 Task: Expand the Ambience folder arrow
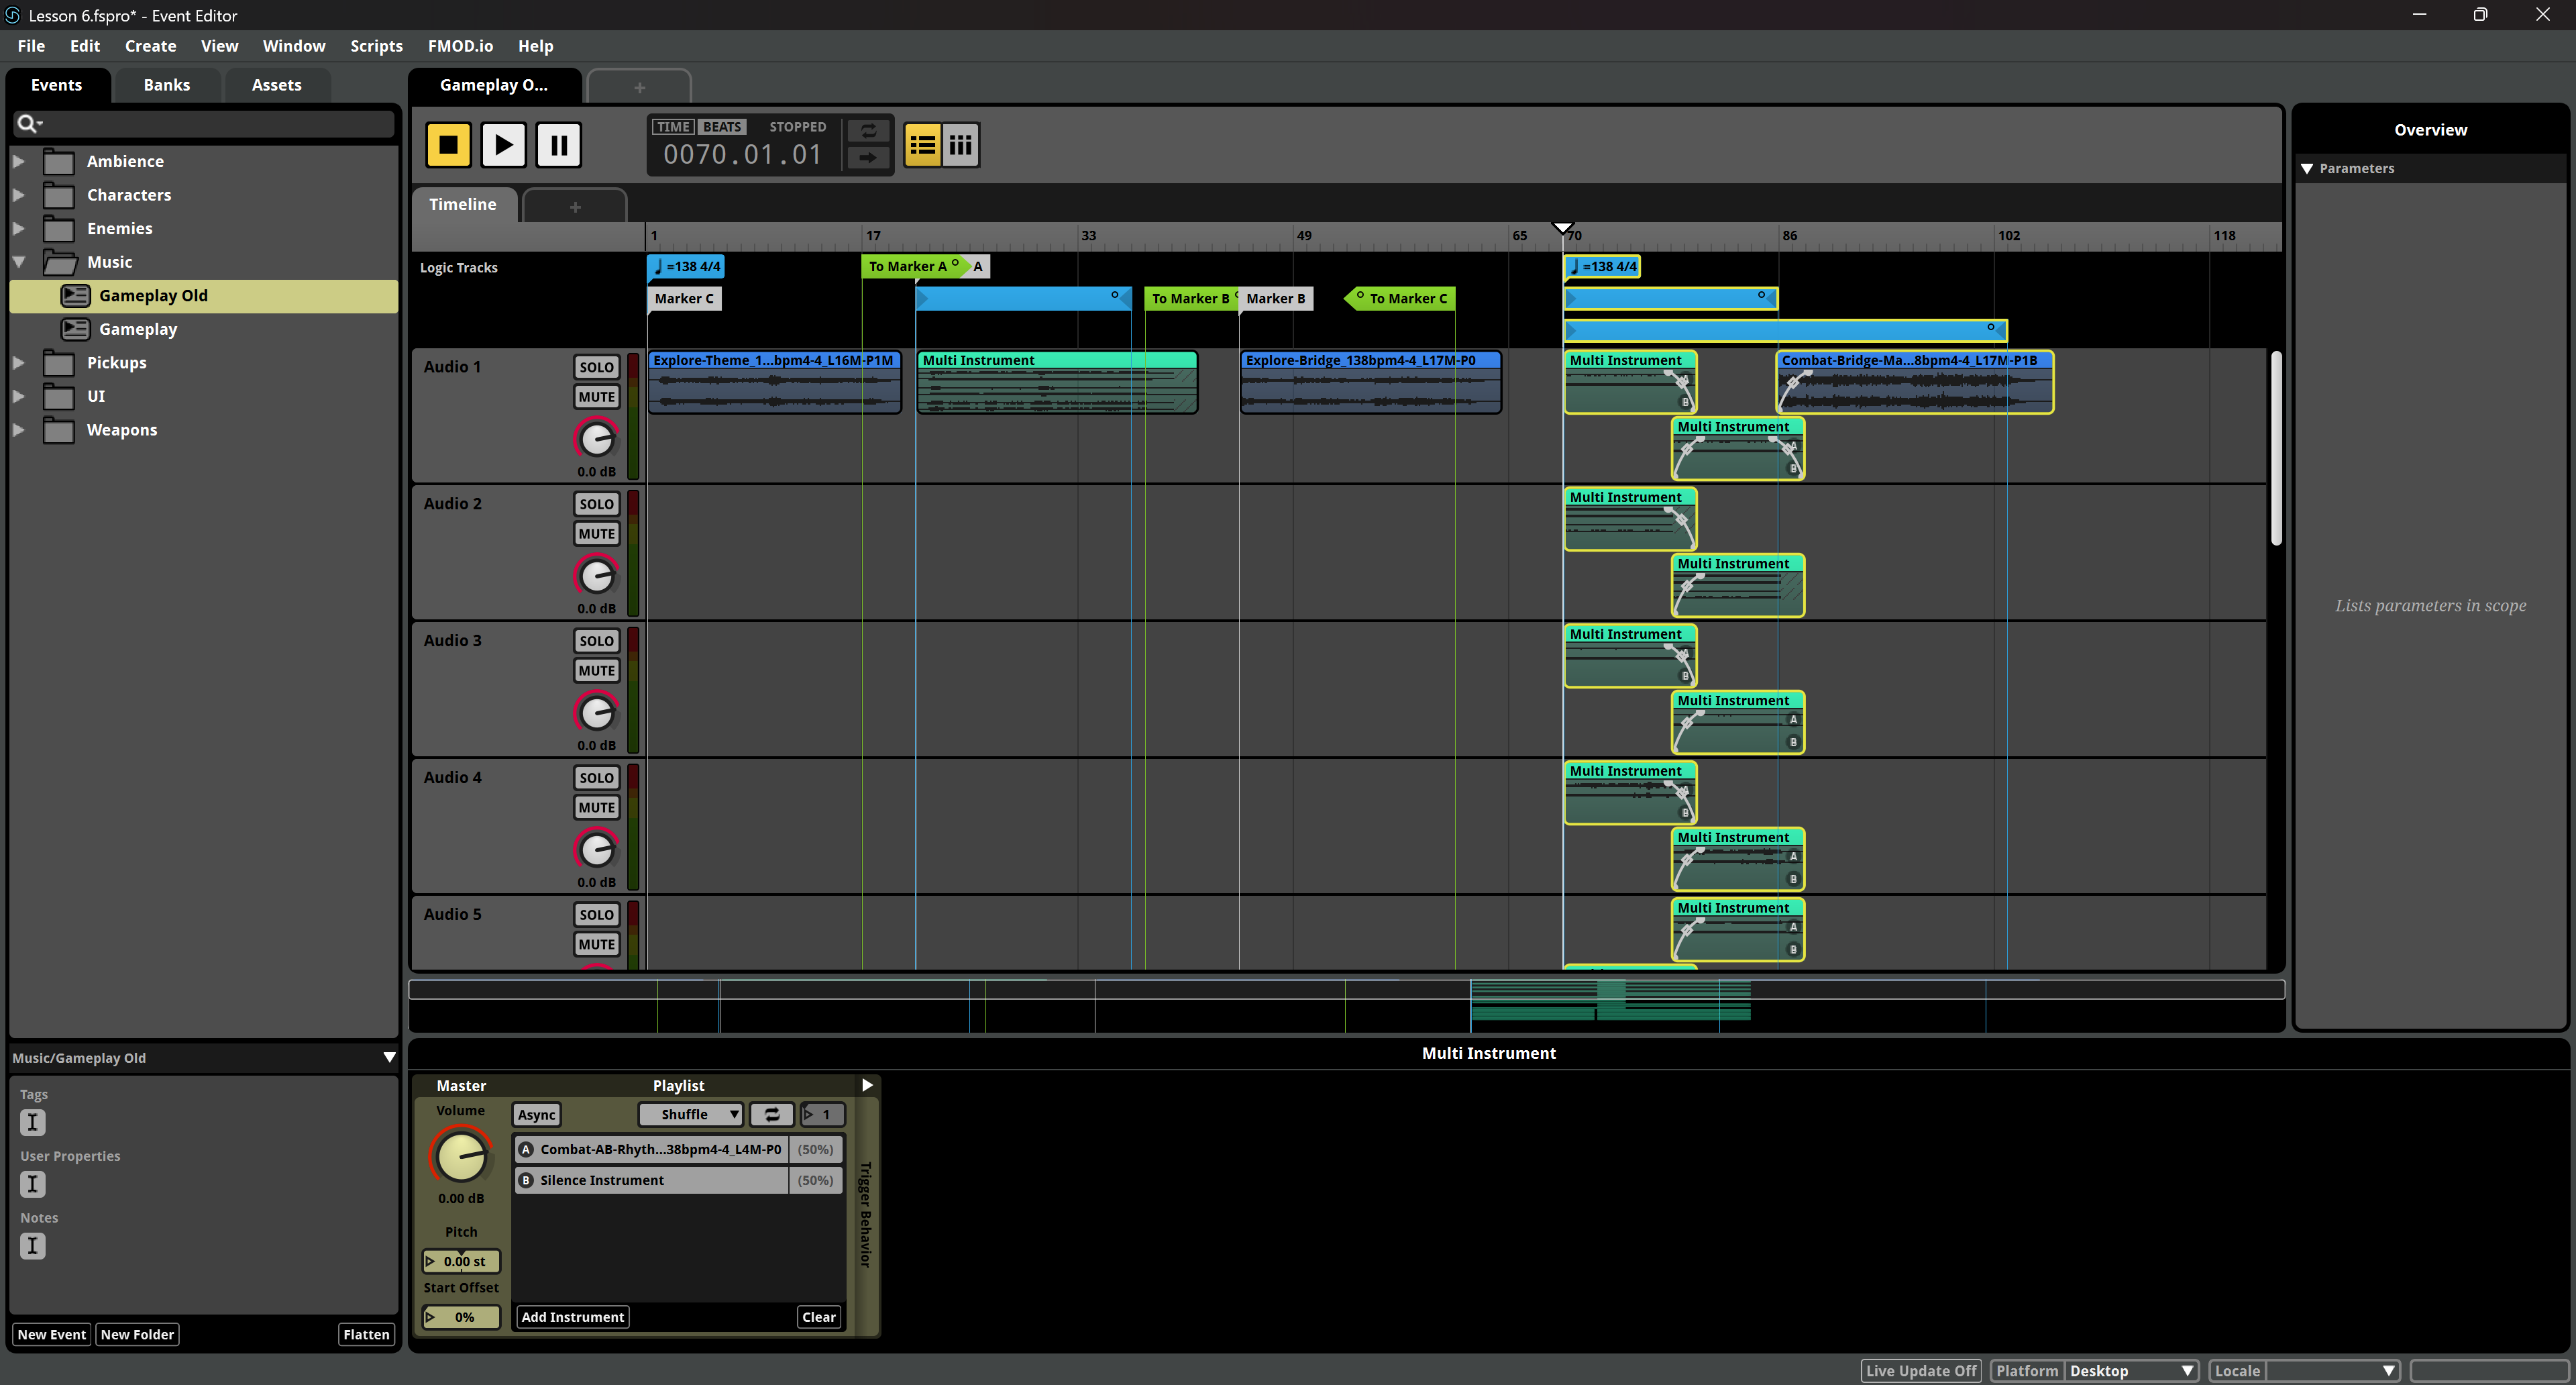19,161
